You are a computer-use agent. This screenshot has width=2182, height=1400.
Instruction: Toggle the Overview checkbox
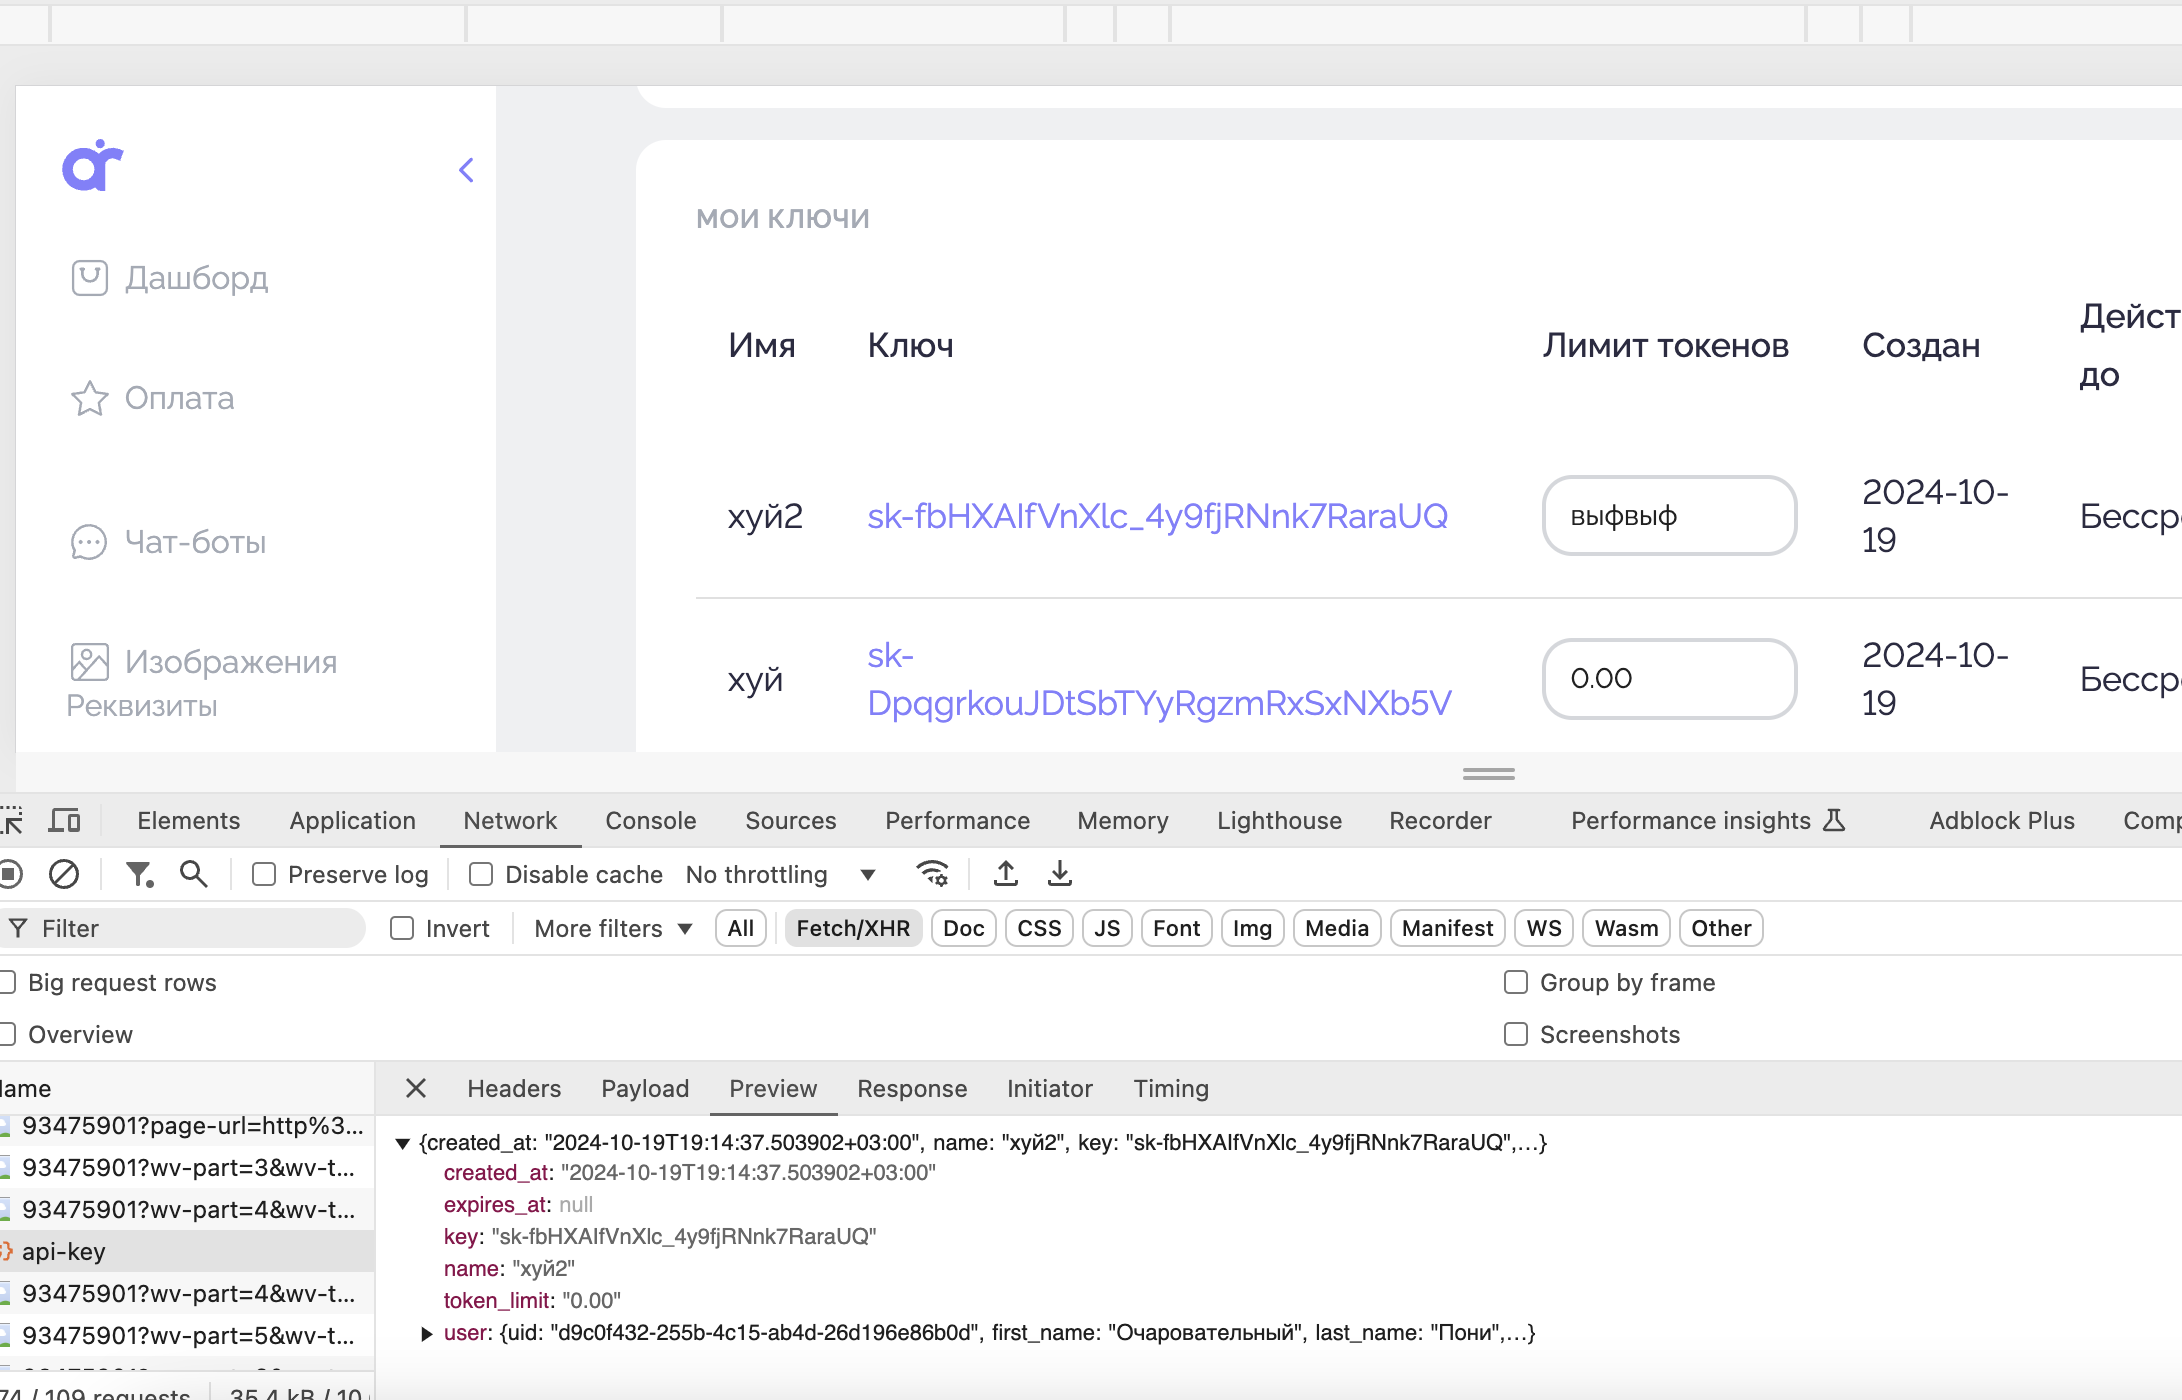pyautogui.click(x=7, y=1035)
